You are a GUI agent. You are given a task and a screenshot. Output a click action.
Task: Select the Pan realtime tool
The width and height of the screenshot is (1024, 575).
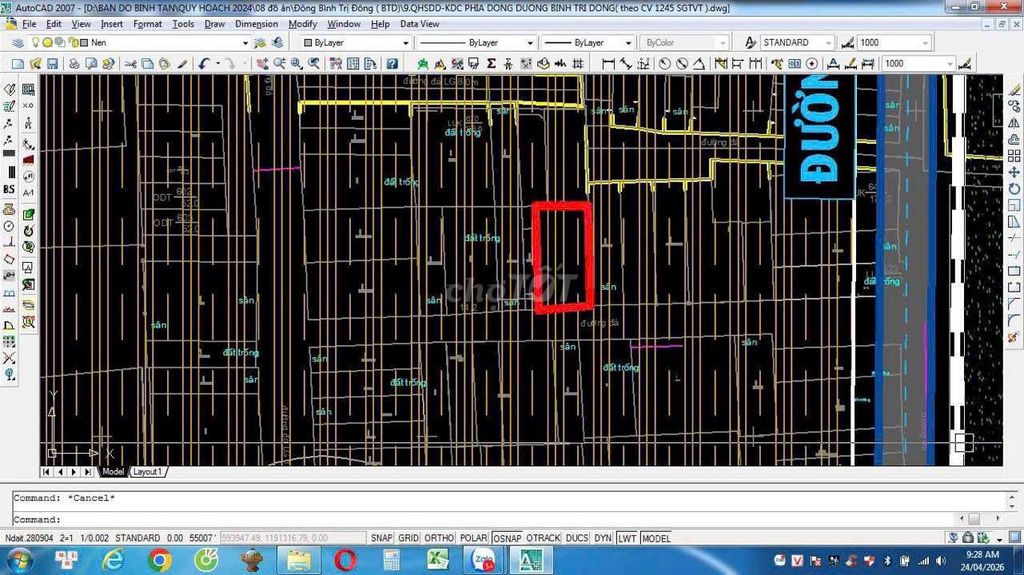(263, 63)
